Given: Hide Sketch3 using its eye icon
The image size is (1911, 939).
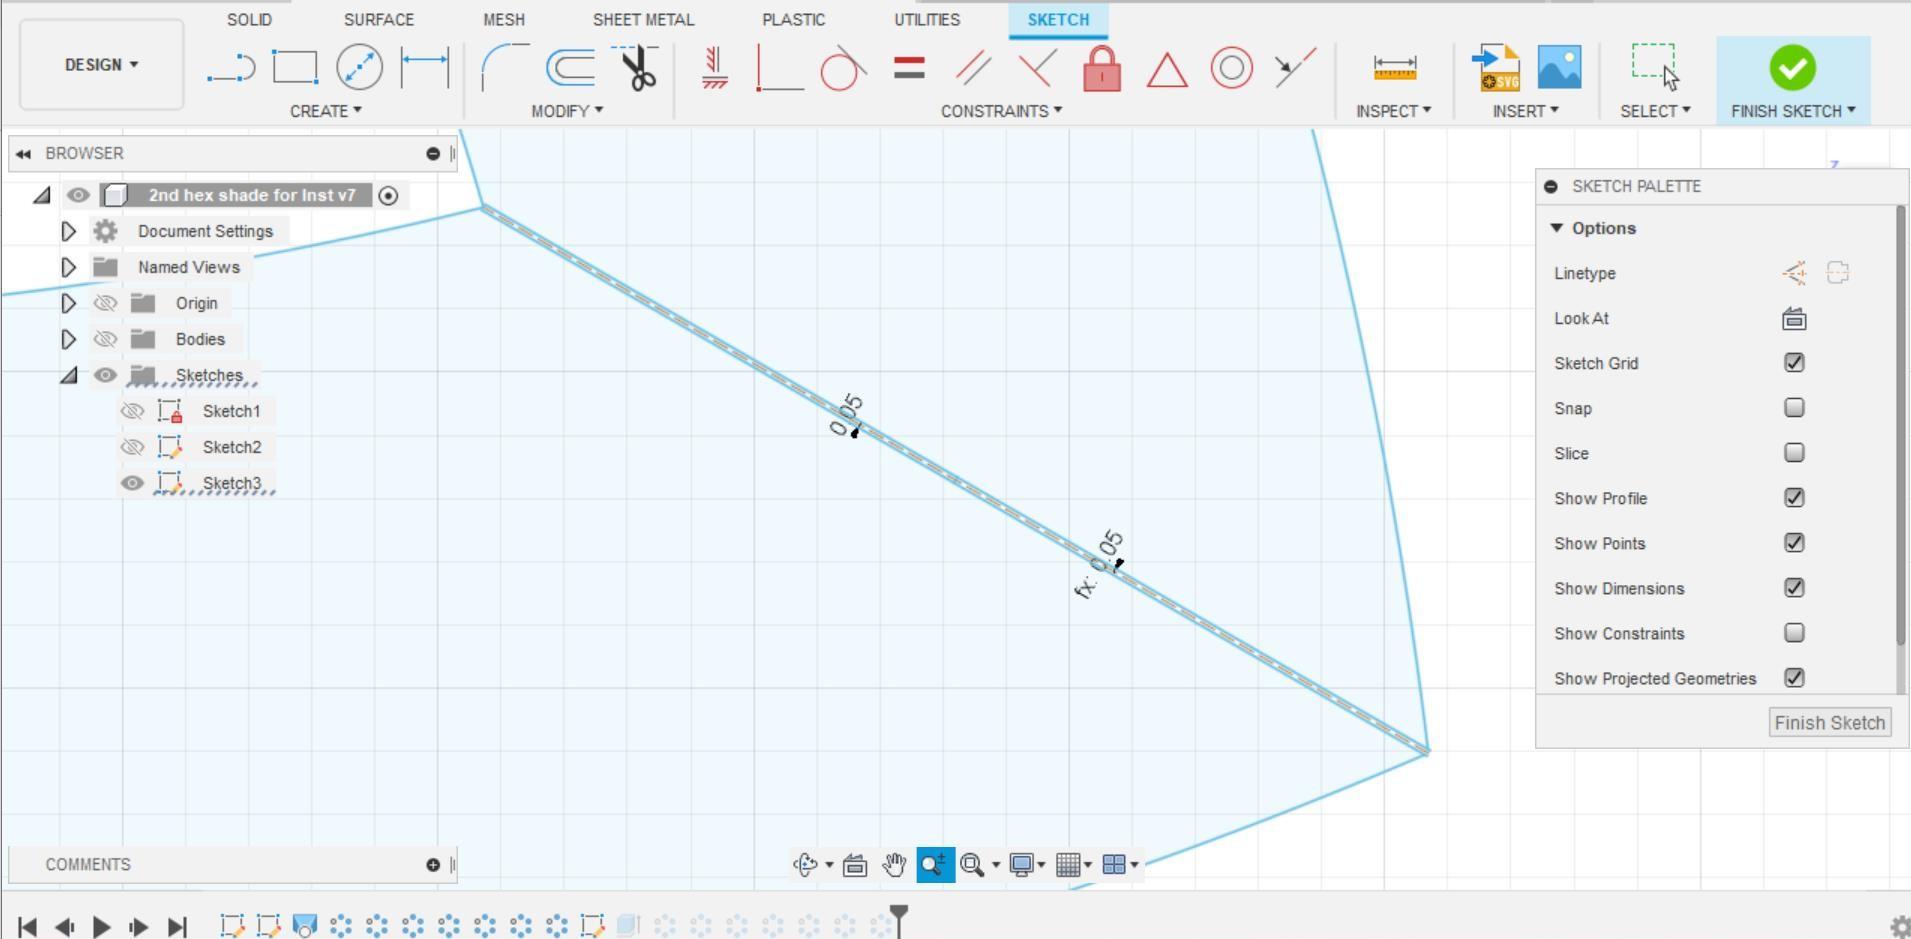Looking at the screenshot, I should pos(132,483).
